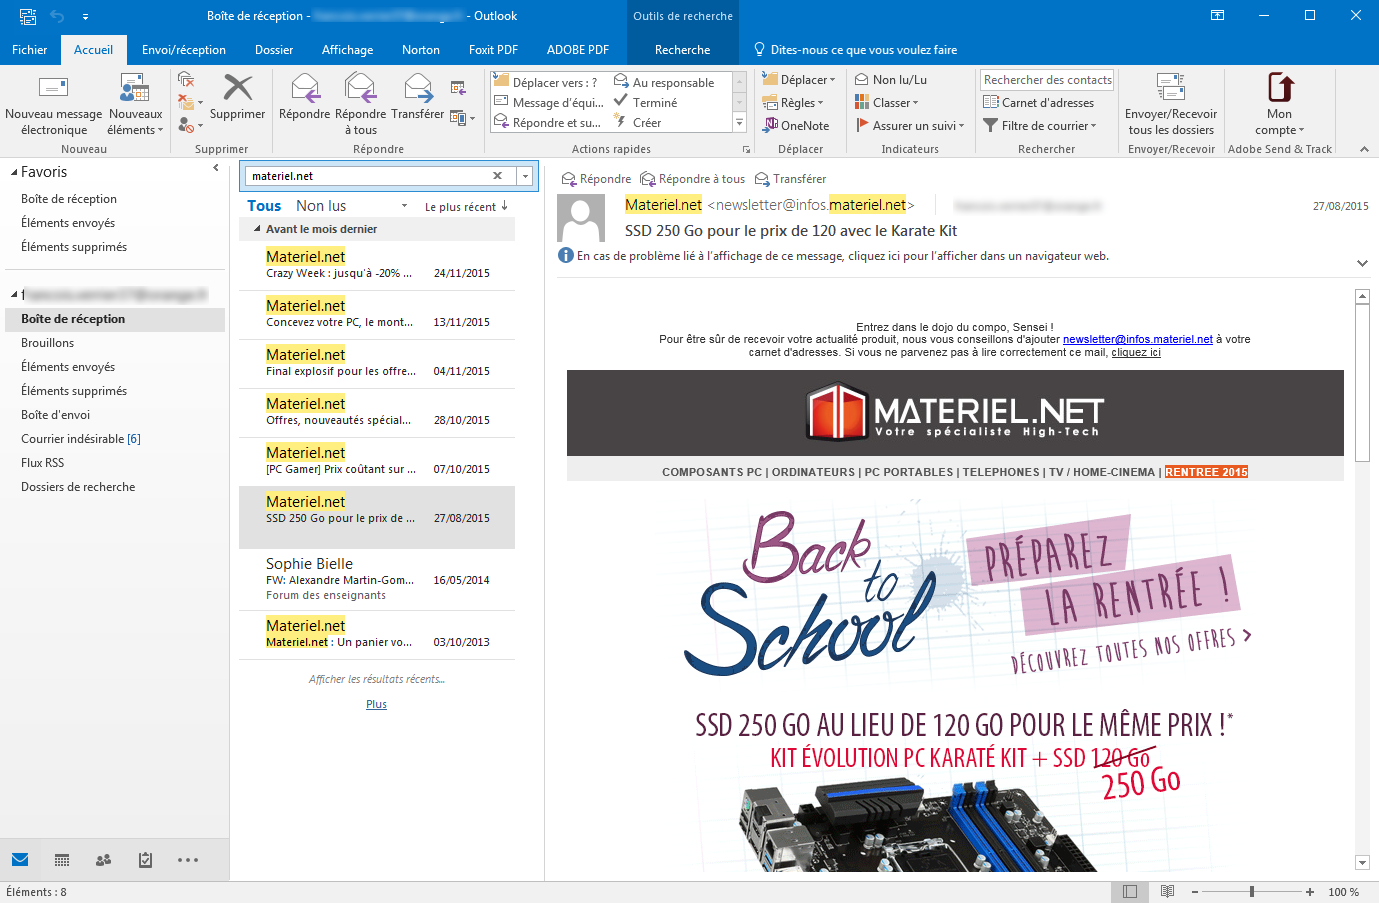Click Dites-nous ce que vous voulez faire
This screenshot has width=1379, height=903.
[x=855, y=49]
